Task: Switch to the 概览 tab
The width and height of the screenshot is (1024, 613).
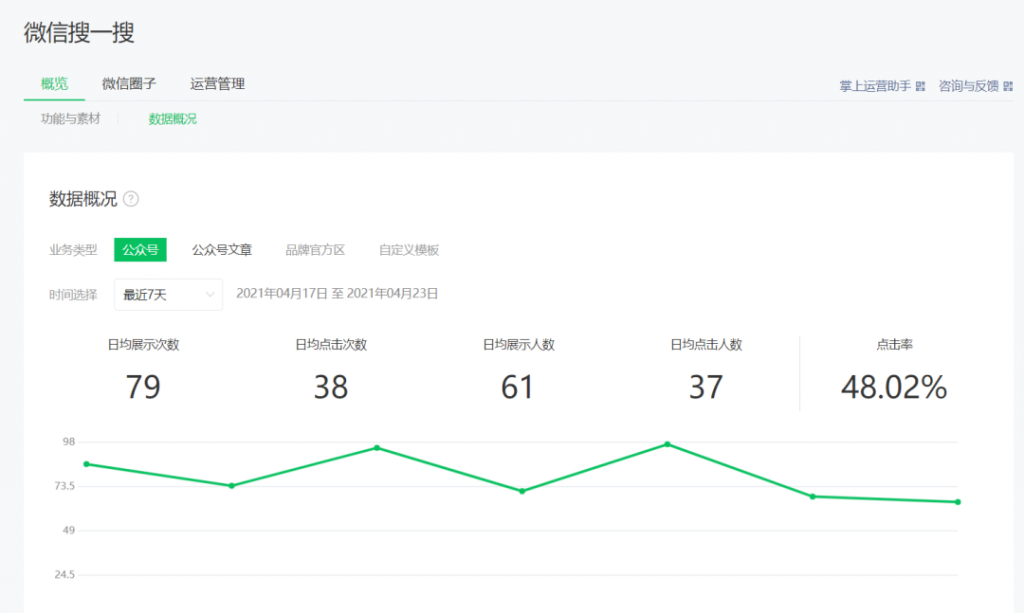Action: click(54, 84)
